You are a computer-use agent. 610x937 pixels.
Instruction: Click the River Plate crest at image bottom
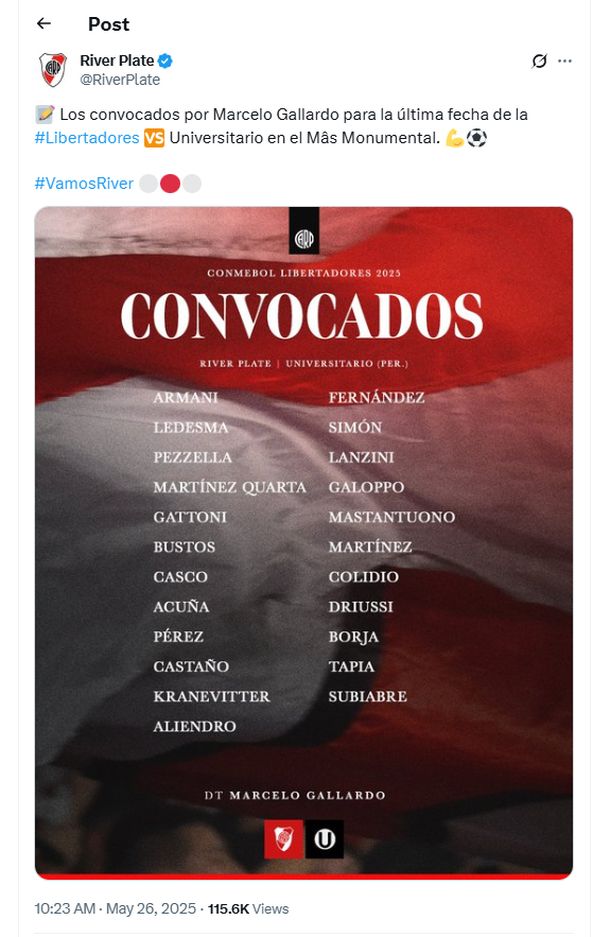pyautogui.click(x=283, y=840)
